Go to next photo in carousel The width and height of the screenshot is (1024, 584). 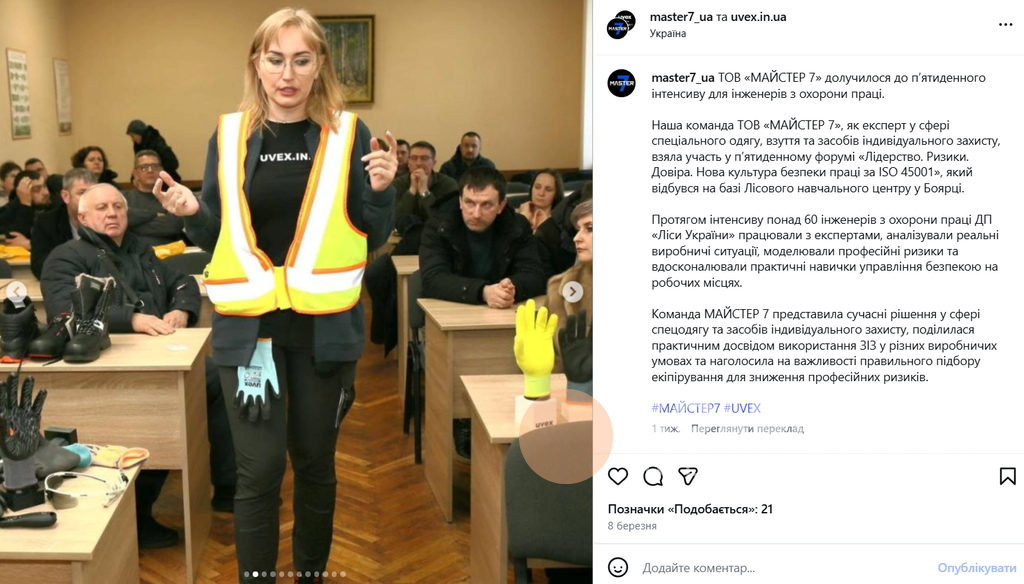pyautogui.click(x=572, y=291)
